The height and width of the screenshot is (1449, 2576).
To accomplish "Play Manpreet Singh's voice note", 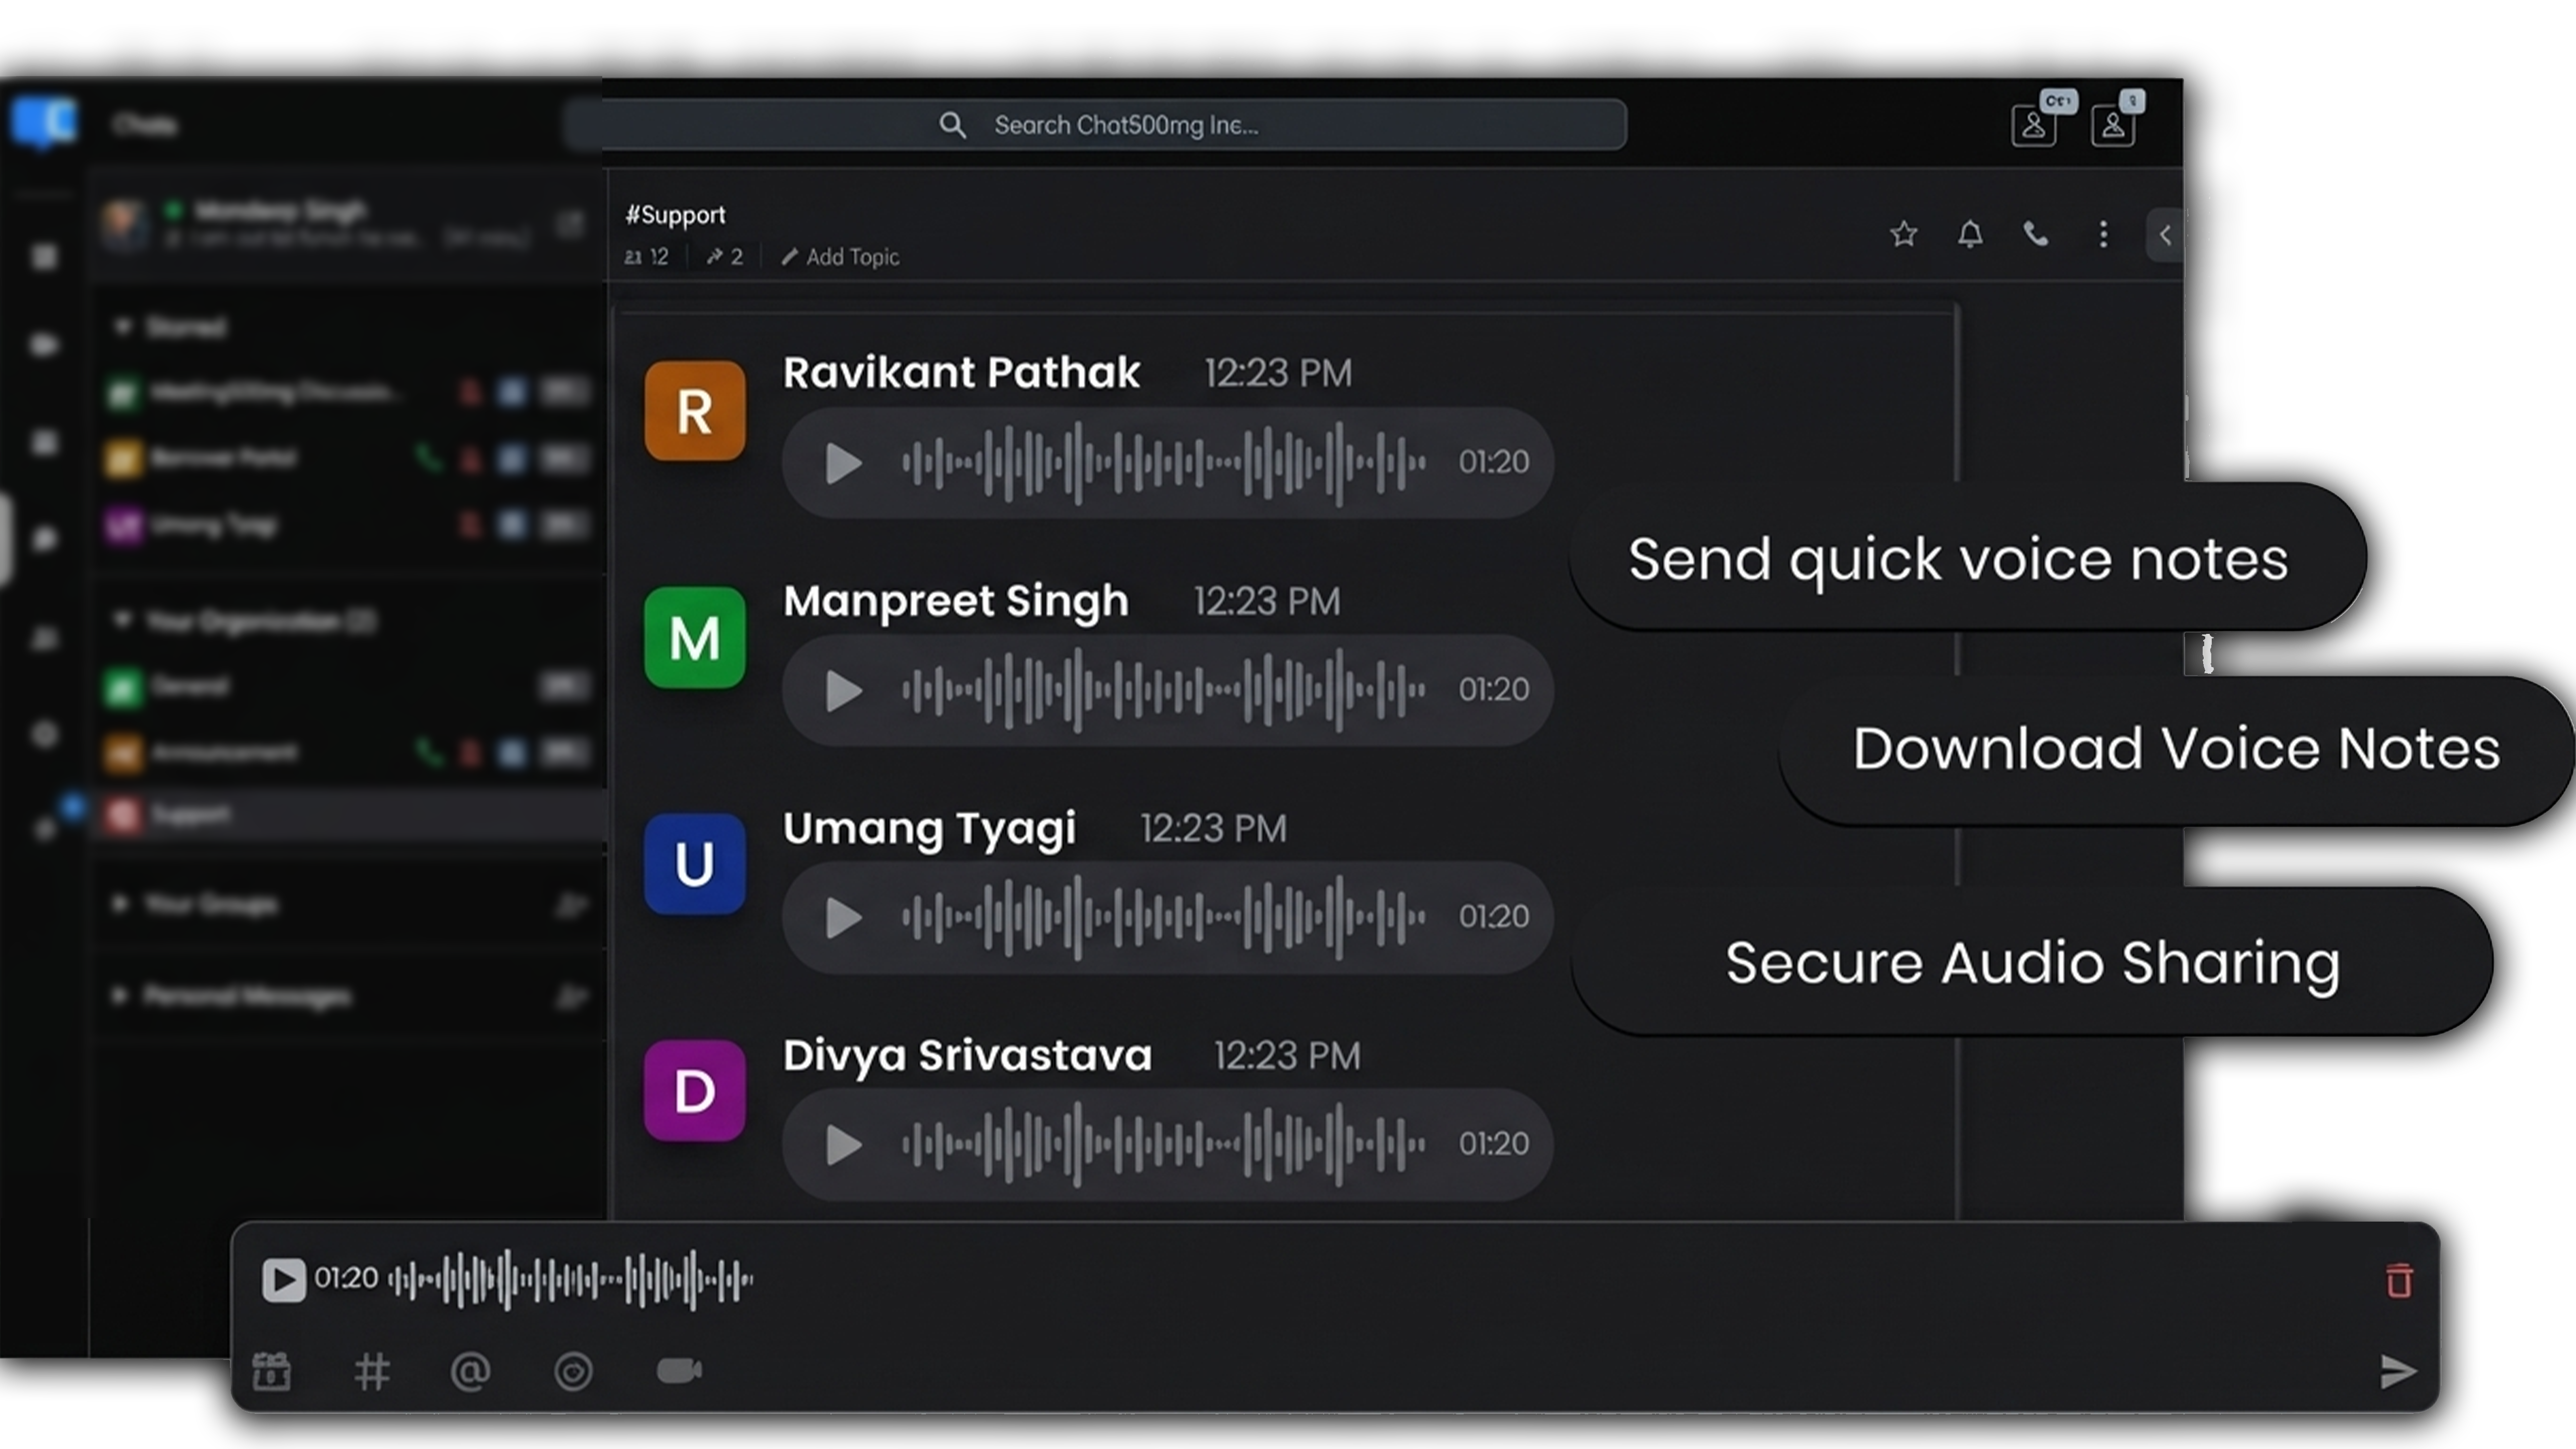I will (x=843, y=690).
